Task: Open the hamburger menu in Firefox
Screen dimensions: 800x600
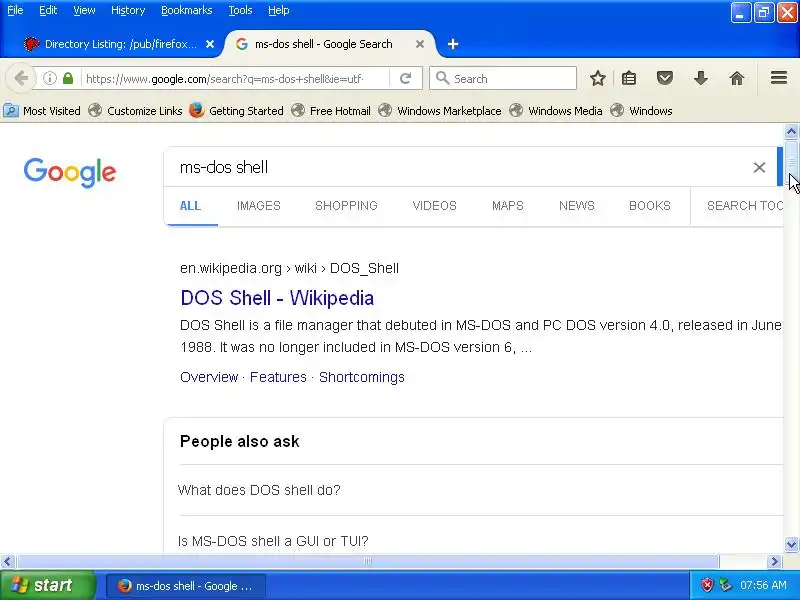Action: point(779,78)
